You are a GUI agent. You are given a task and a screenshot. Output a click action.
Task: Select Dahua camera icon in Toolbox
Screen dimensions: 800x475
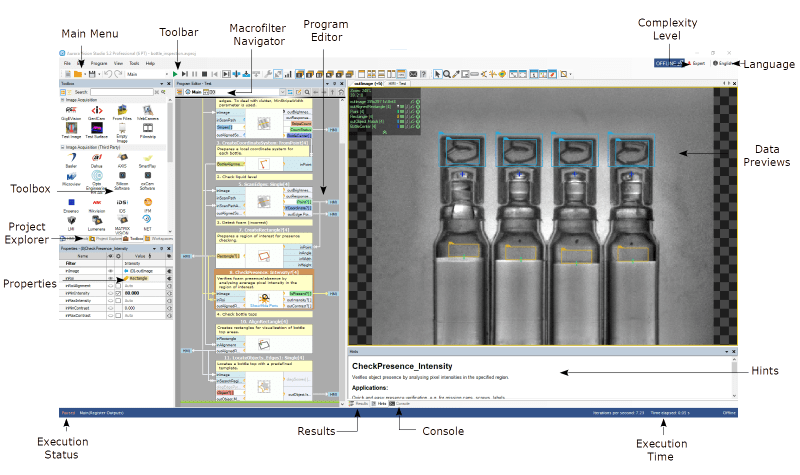point(96,160)
